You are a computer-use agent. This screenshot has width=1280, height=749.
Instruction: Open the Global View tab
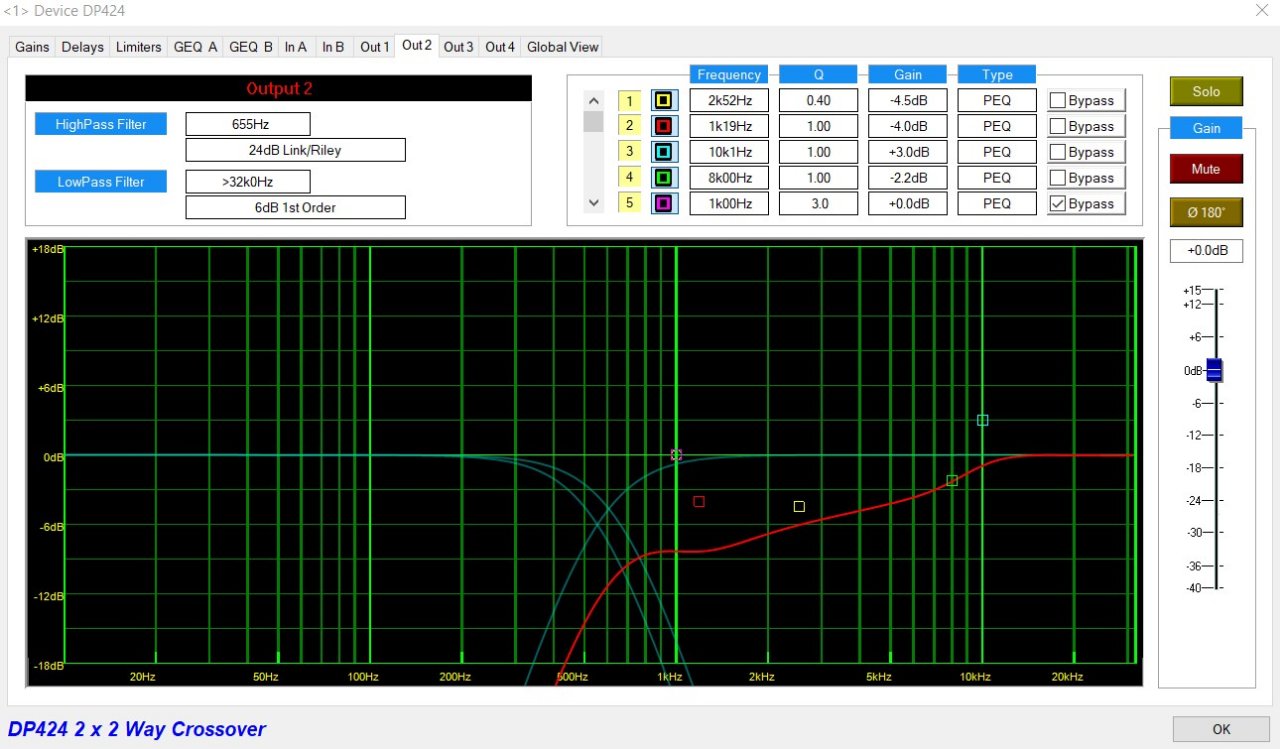pyautogui.click(x=562, y=47)
